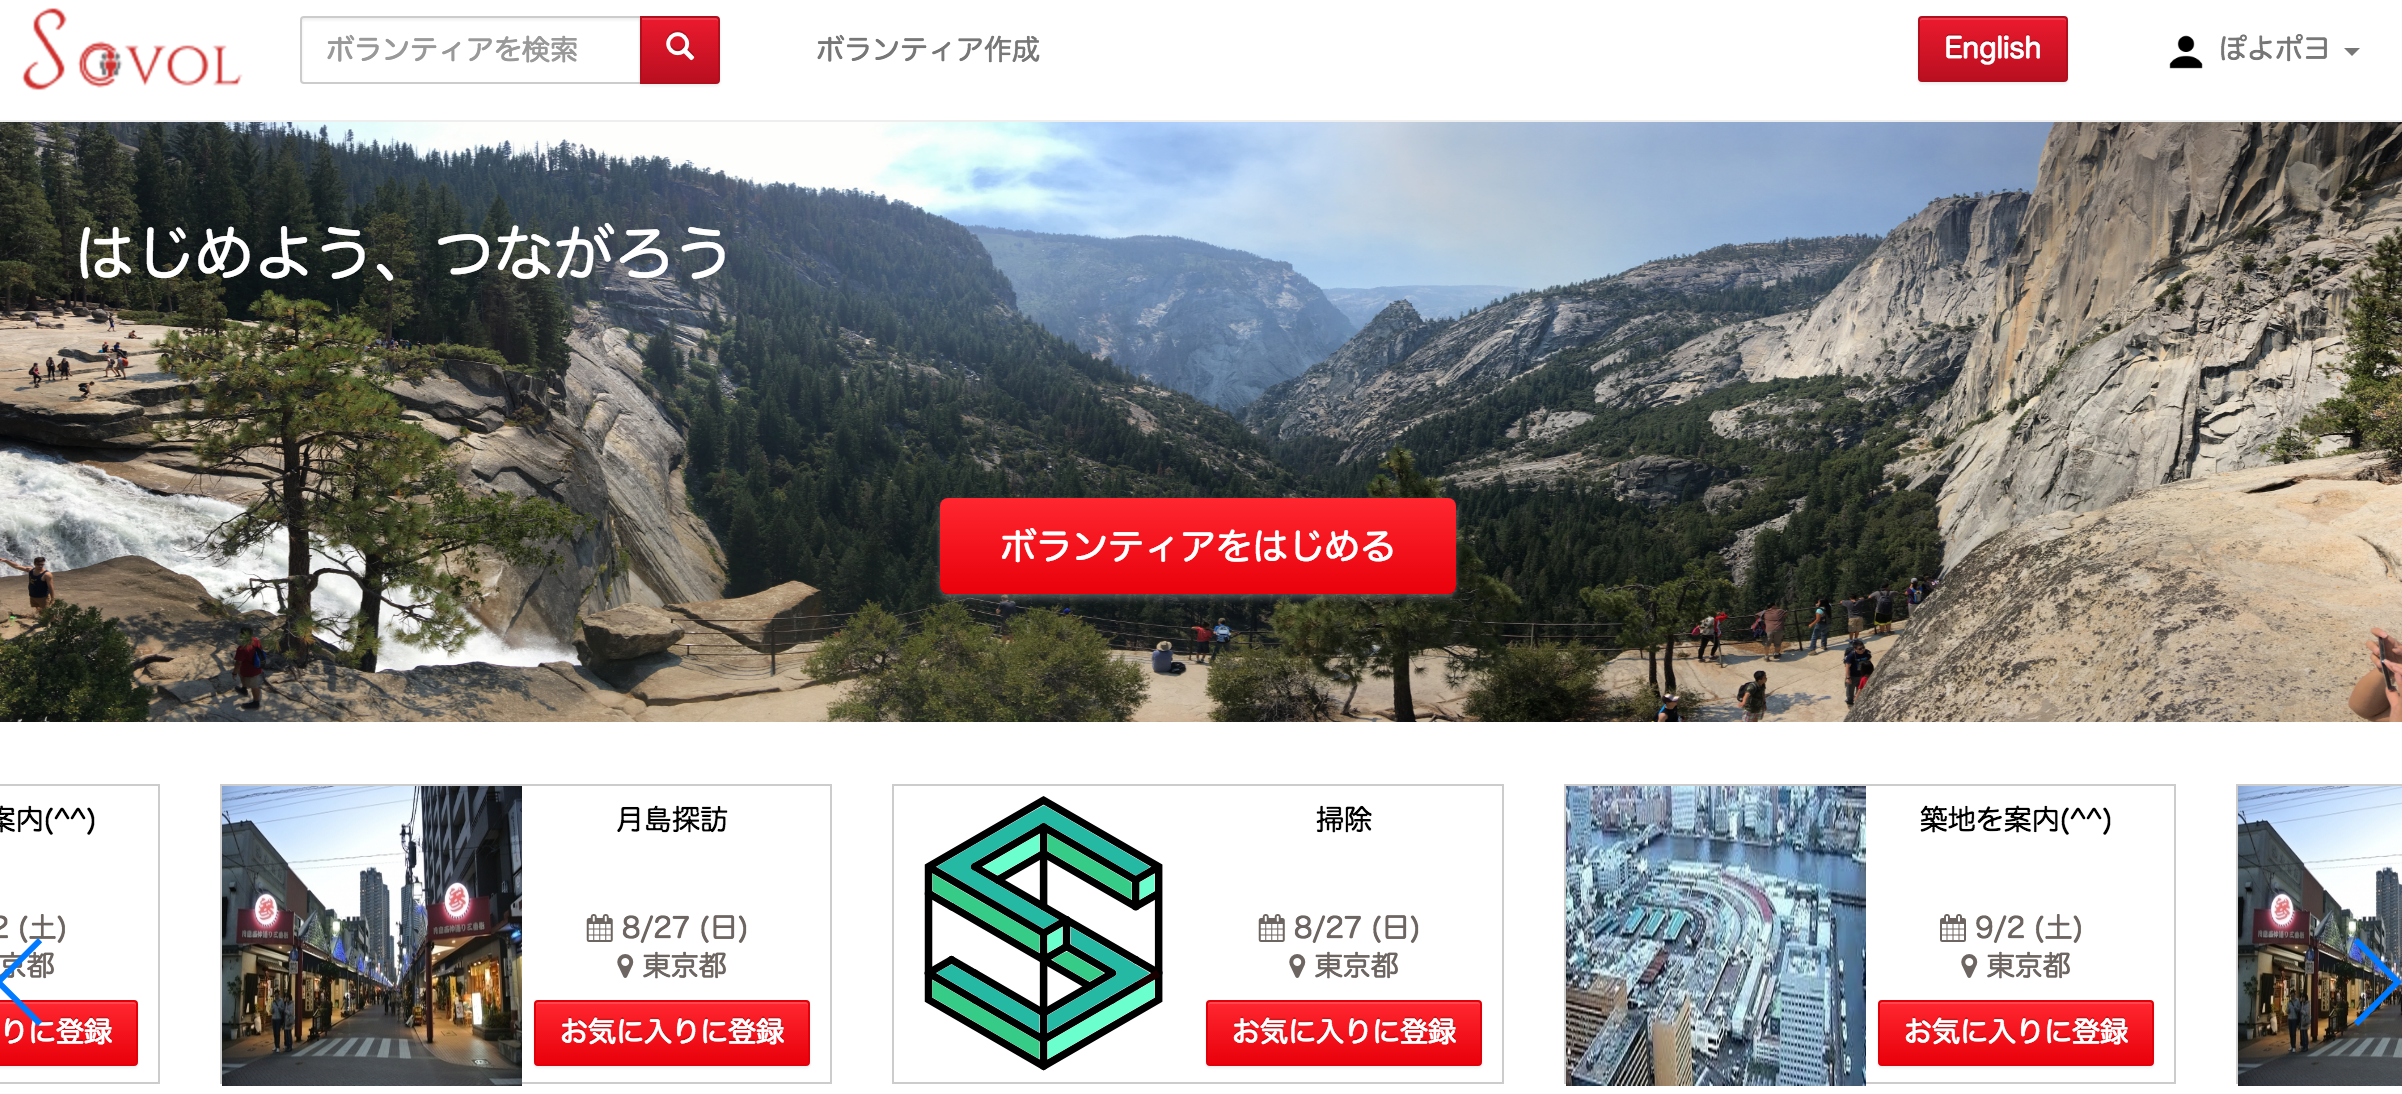Click the dropdown caret beside username
This screenshot has height=1094, width=2402.
[2352, 52]
